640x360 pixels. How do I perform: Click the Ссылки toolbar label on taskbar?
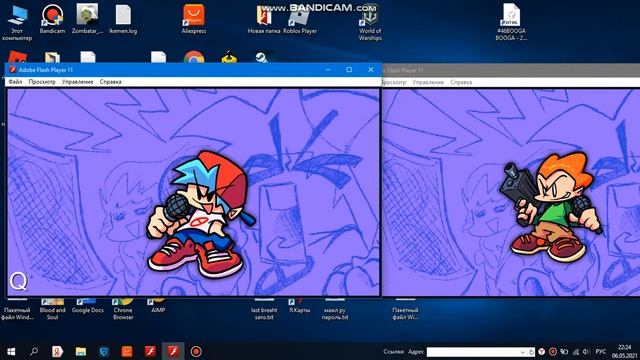tap(393, 351)
